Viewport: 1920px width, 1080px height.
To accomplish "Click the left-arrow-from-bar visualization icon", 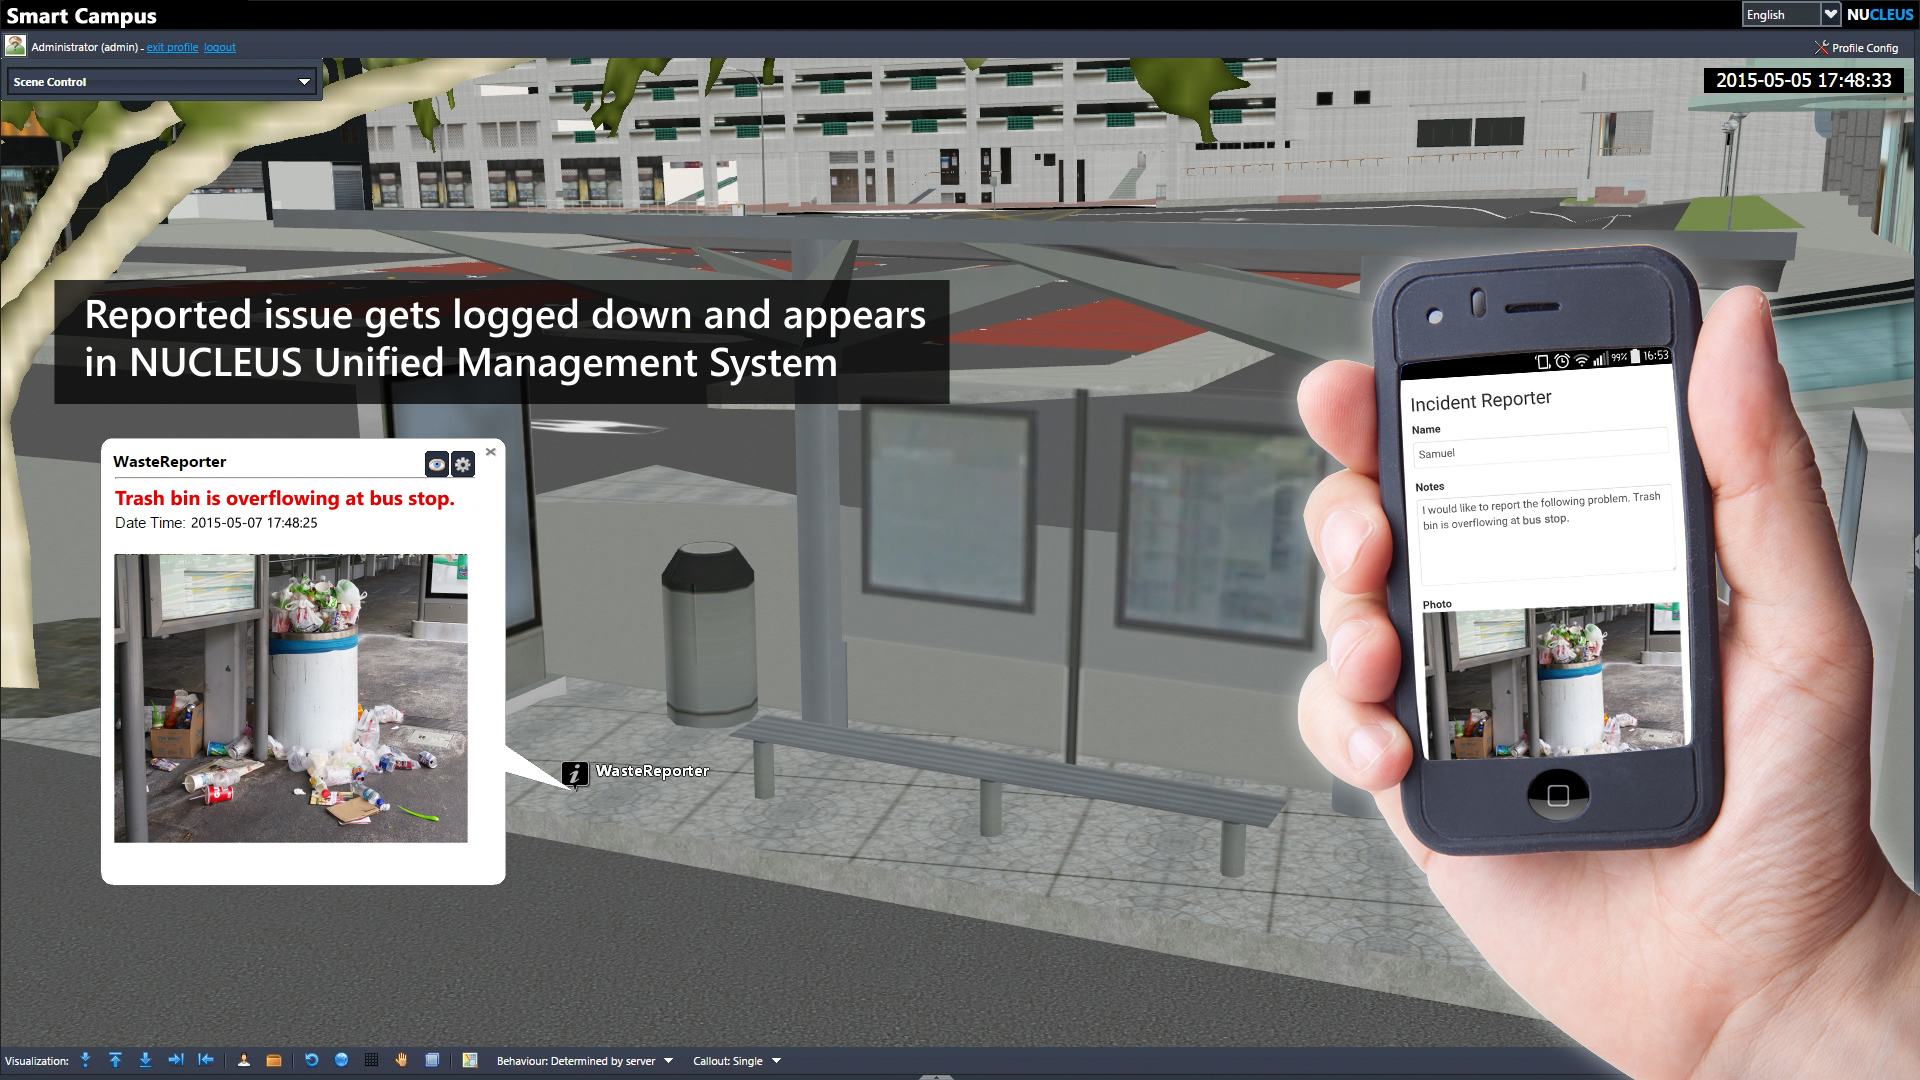I will [x=206, y=1060].
